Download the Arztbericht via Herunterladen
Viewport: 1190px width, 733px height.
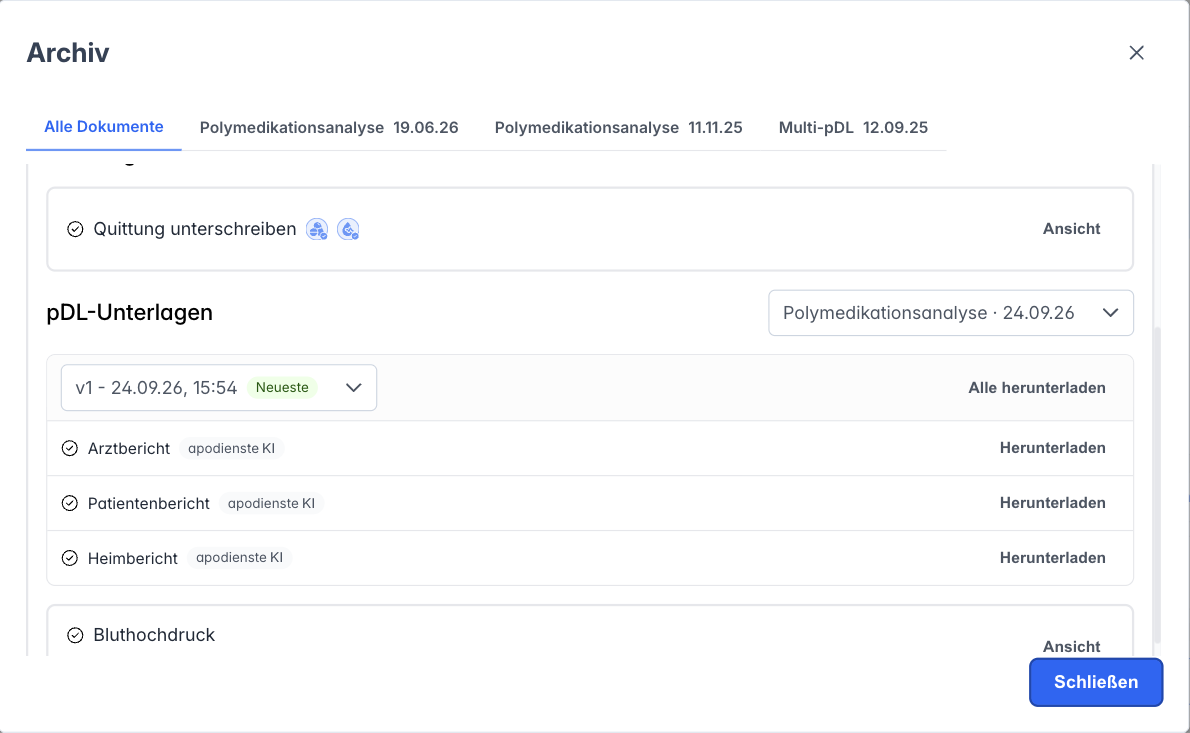click(x=1052, y=448)
